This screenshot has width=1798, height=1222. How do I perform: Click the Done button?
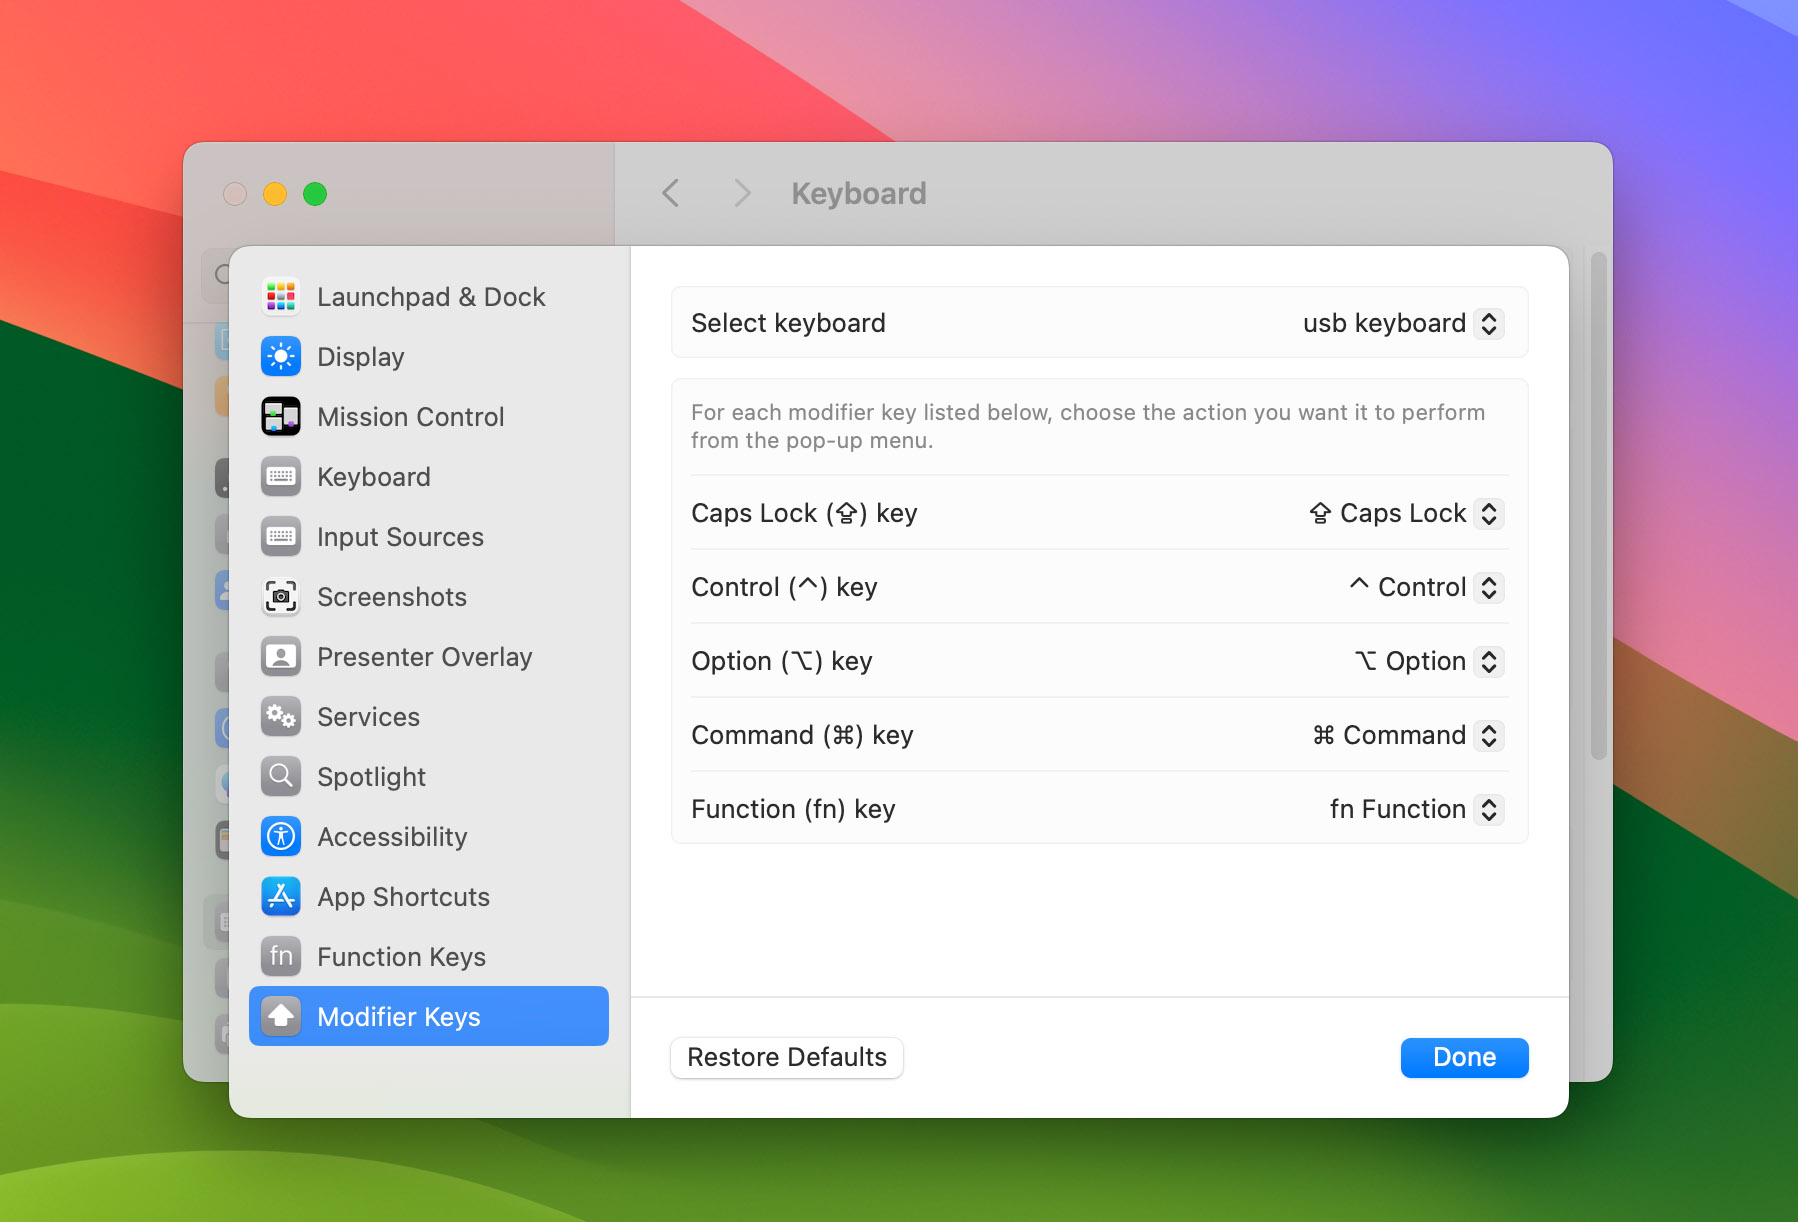point(1464,1057)
